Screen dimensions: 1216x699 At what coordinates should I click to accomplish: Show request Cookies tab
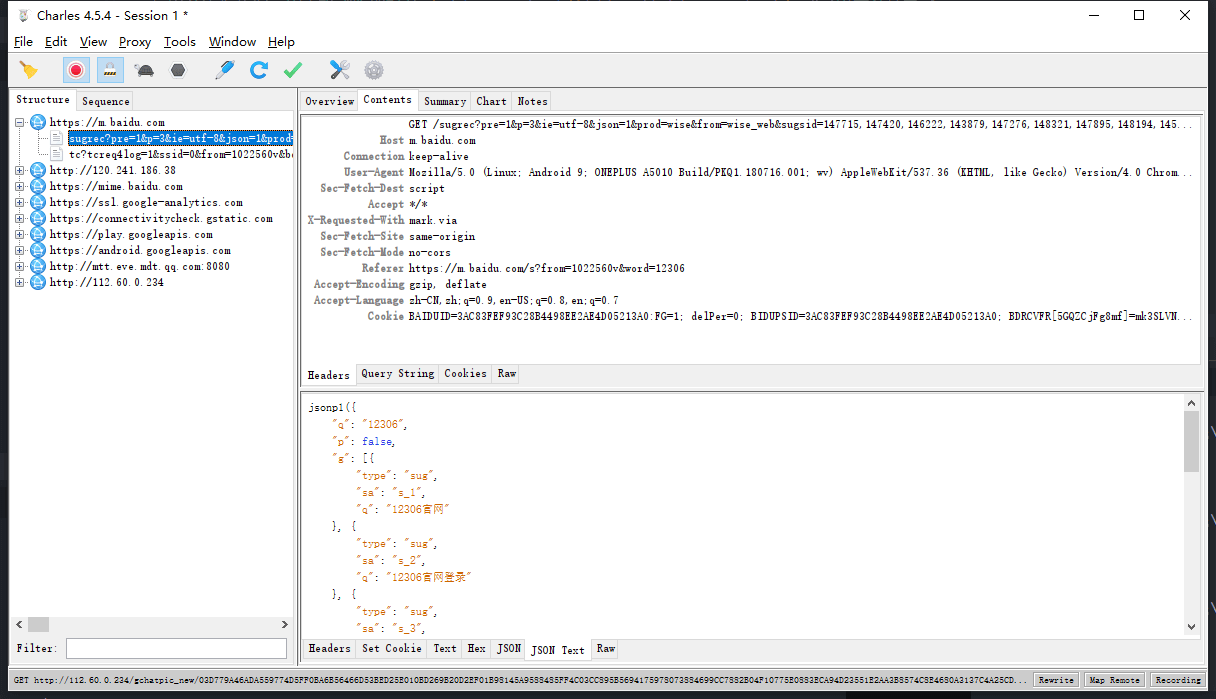click(x=466, y=374)
